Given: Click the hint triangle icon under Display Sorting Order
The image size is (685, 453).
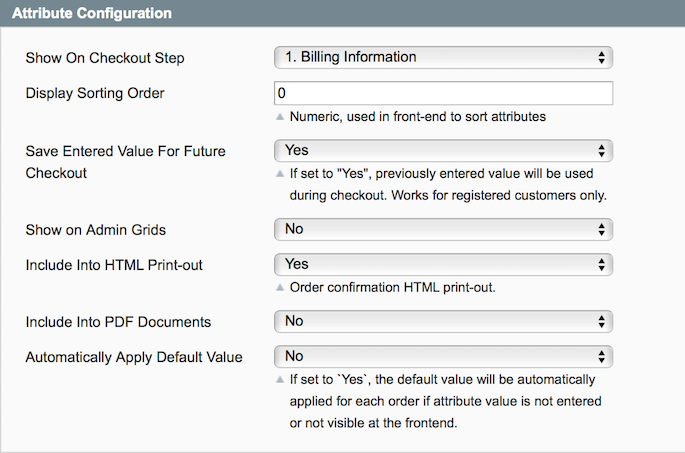Looking at the screenshot, I should (x=280, y=117).
